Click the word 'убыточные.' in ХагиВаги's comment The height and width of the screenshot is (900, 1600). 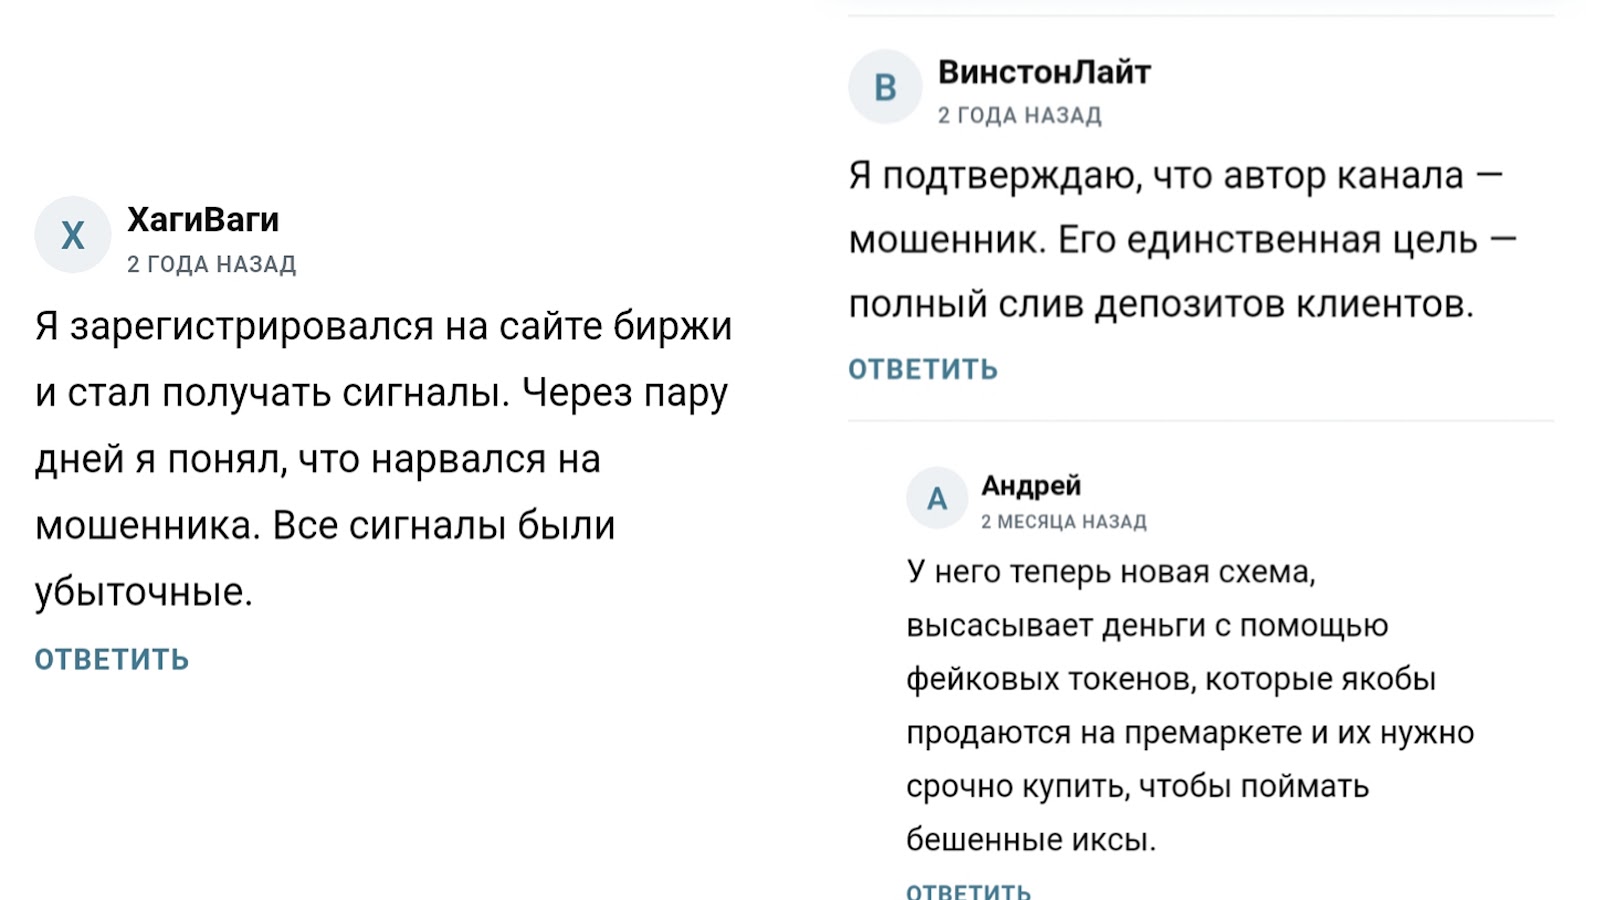(x=144, y=592)
